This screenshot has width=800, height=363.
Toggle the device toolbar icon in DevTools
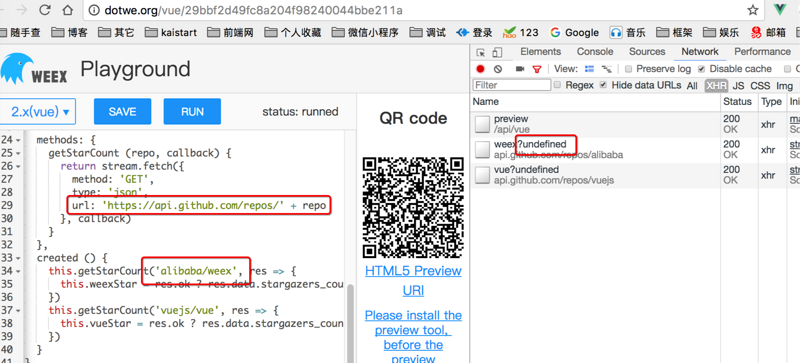(497, 52)
